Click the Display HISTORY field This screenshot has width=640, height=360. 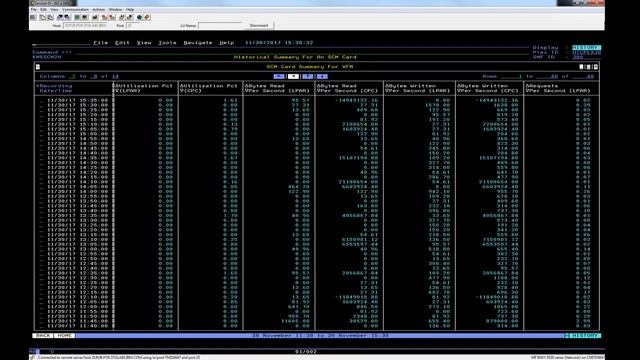coord(587,47)
